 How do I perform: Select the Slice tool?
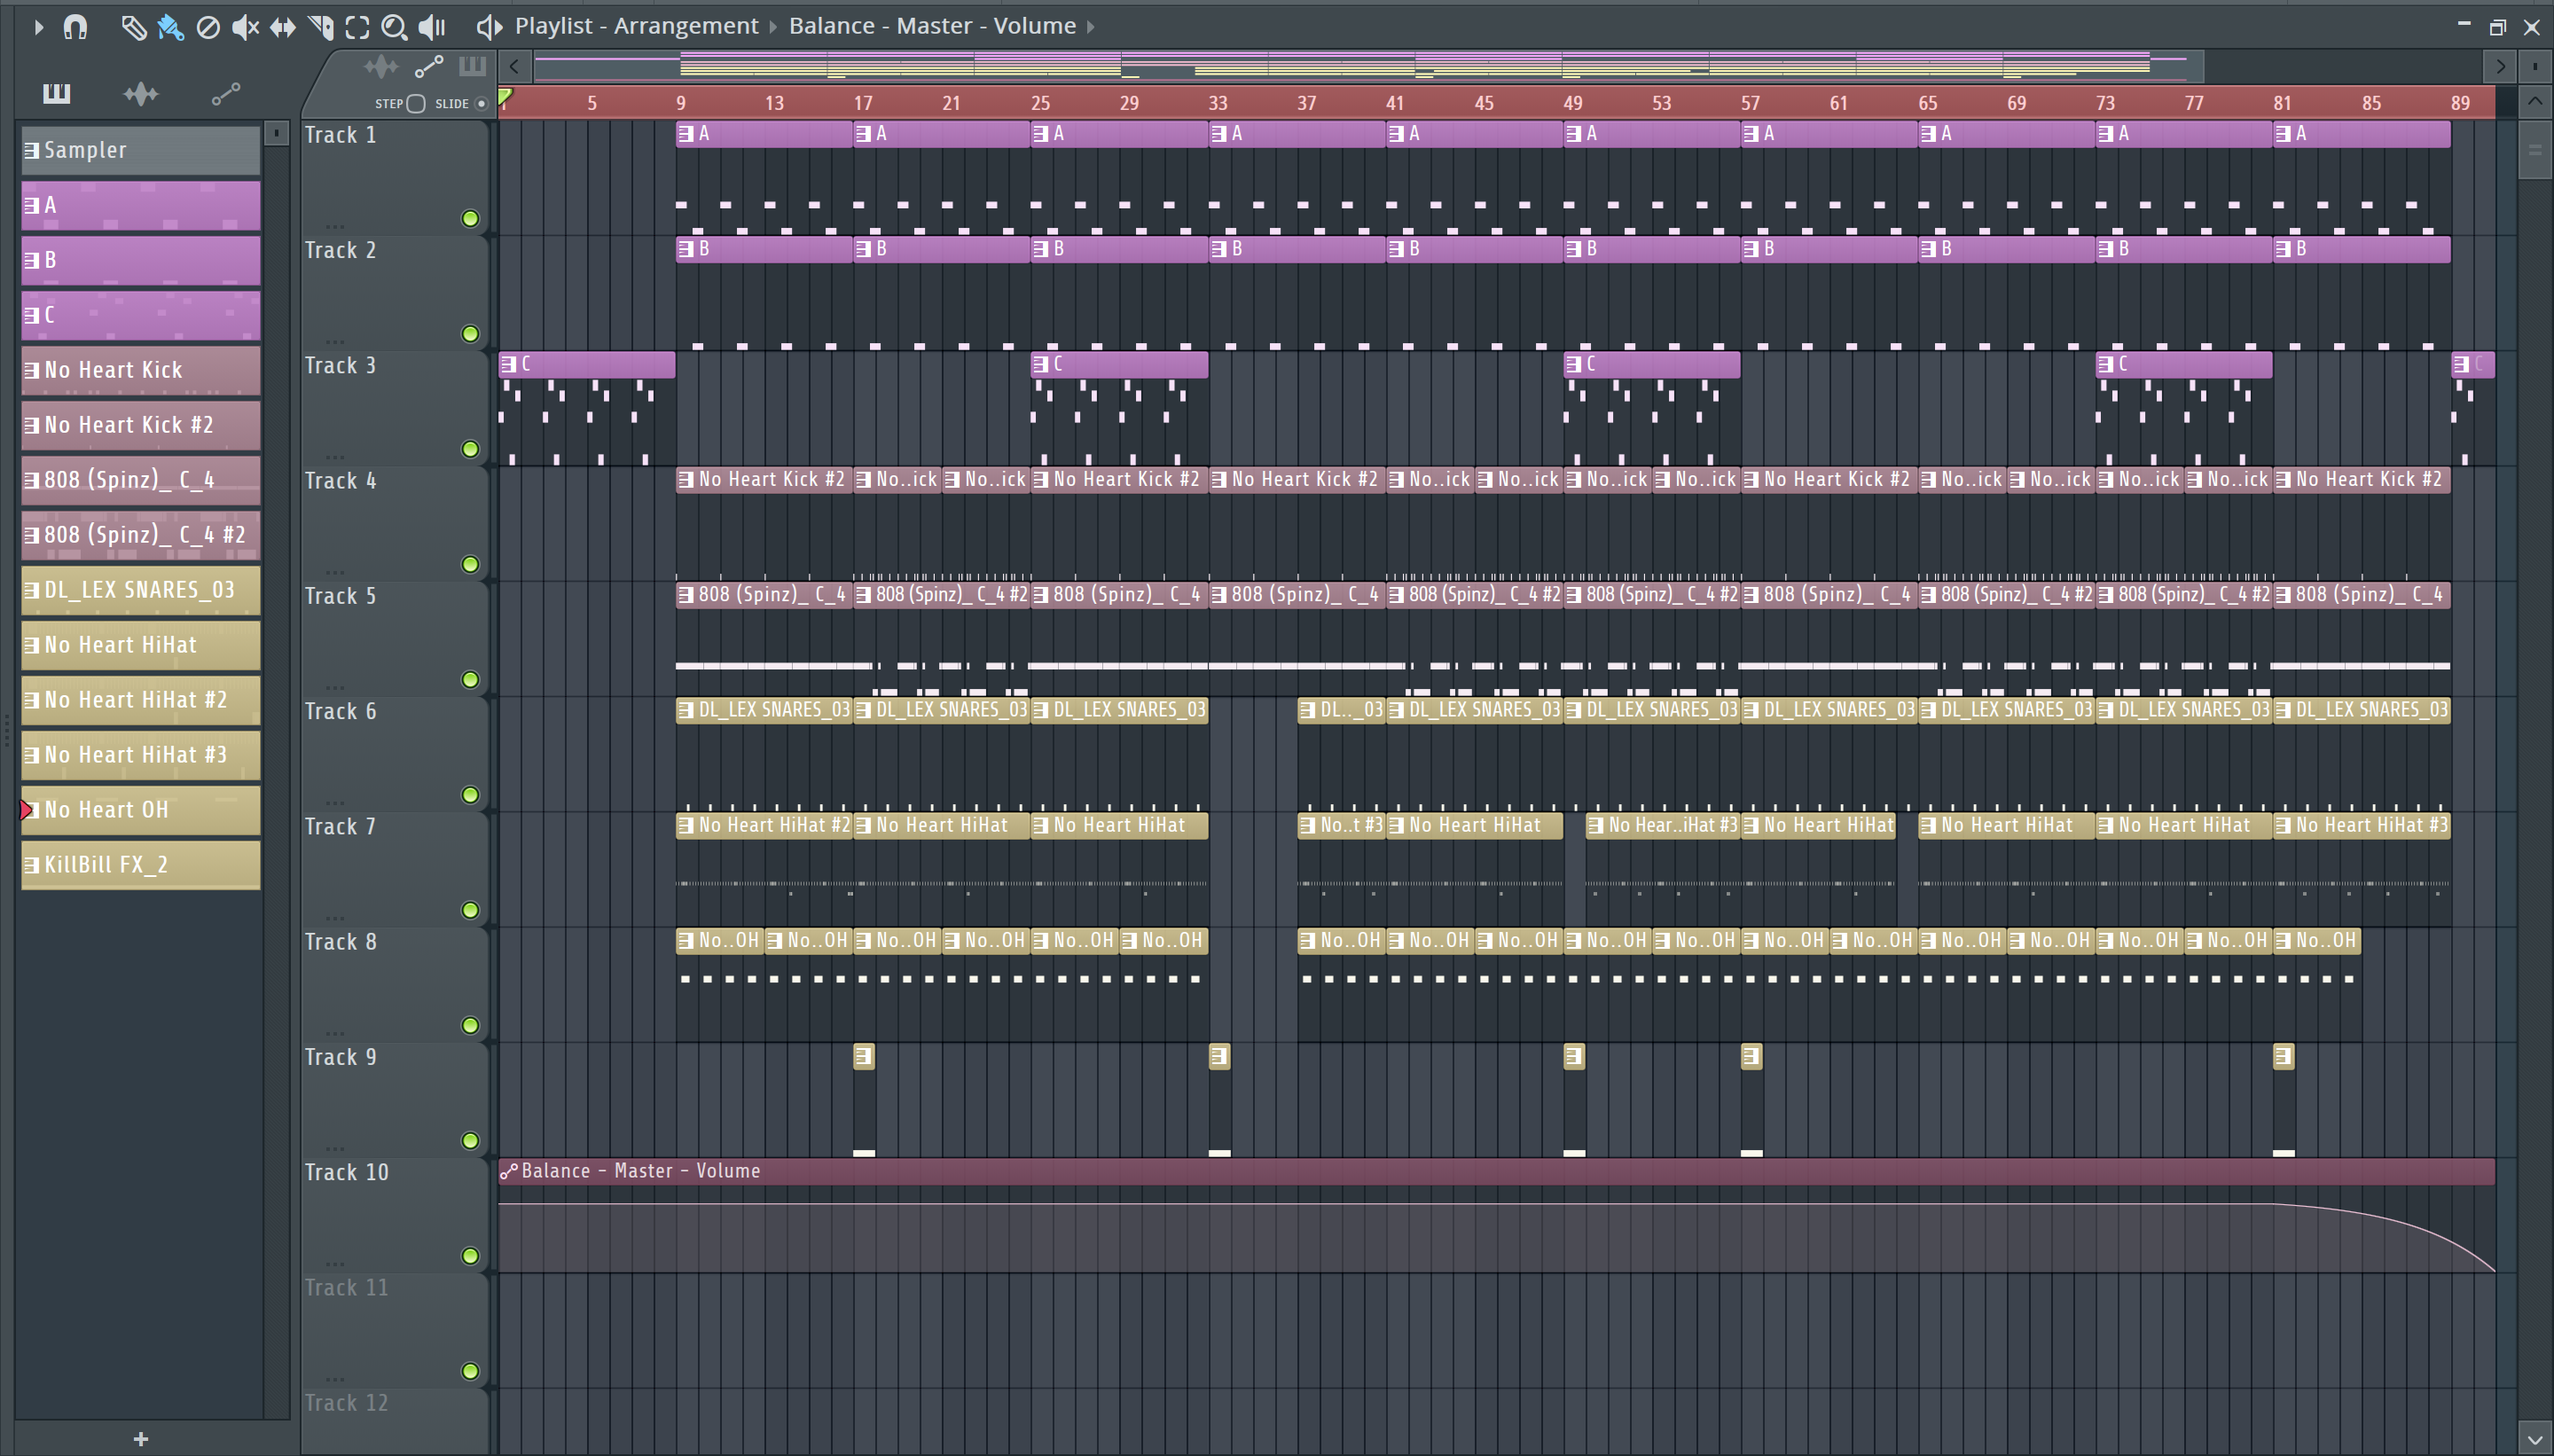(x=321, y=27)
